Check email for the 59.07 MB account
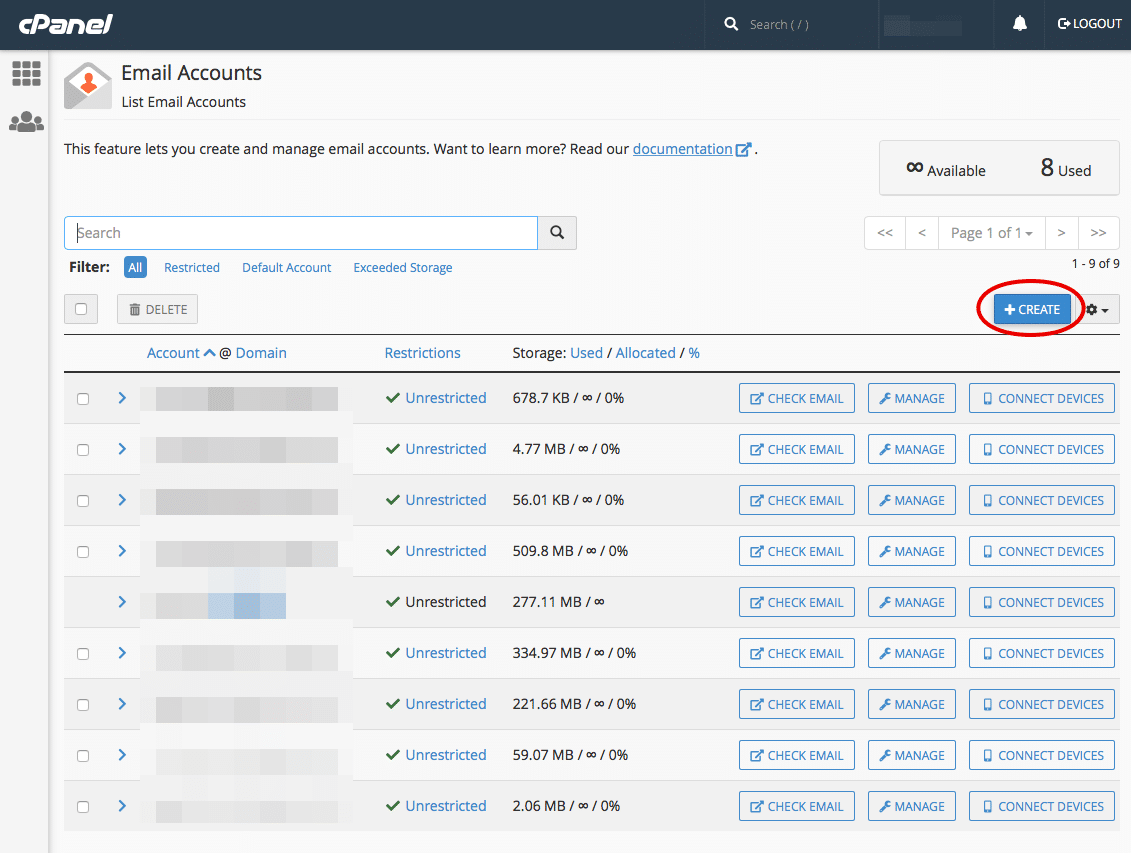Screen dimensions: 1131x853 click(796, 755)
